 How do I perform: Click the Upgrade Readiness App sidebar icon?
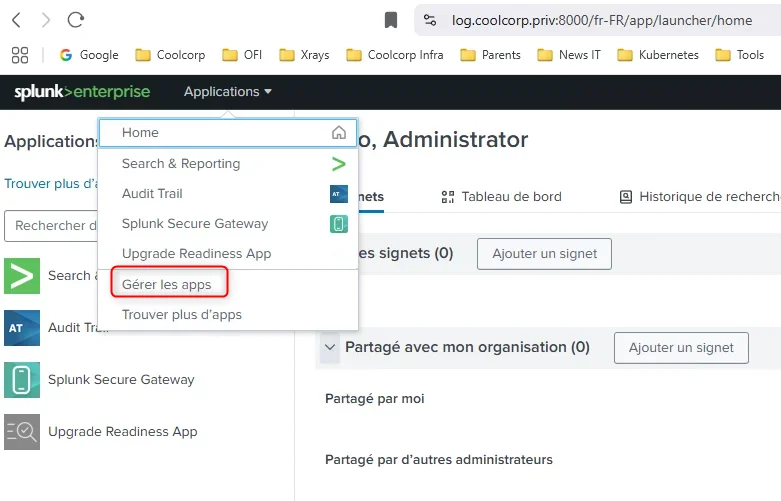click(22, 432)
